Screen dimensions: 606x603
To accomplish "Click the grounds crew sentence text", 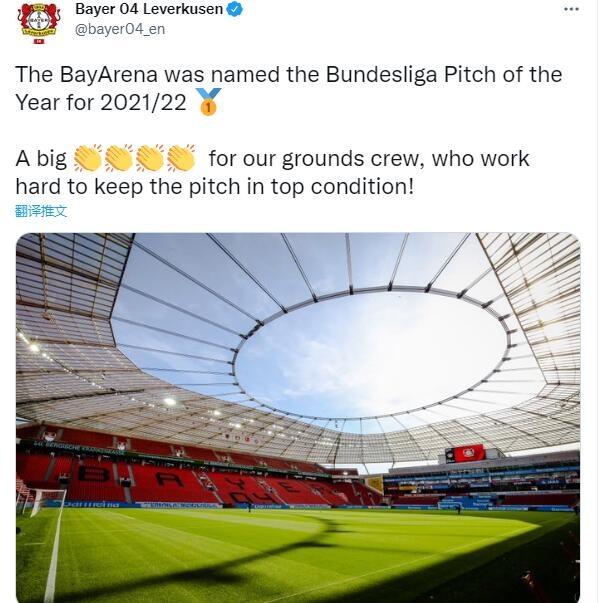I will click(x=272, y=172).
